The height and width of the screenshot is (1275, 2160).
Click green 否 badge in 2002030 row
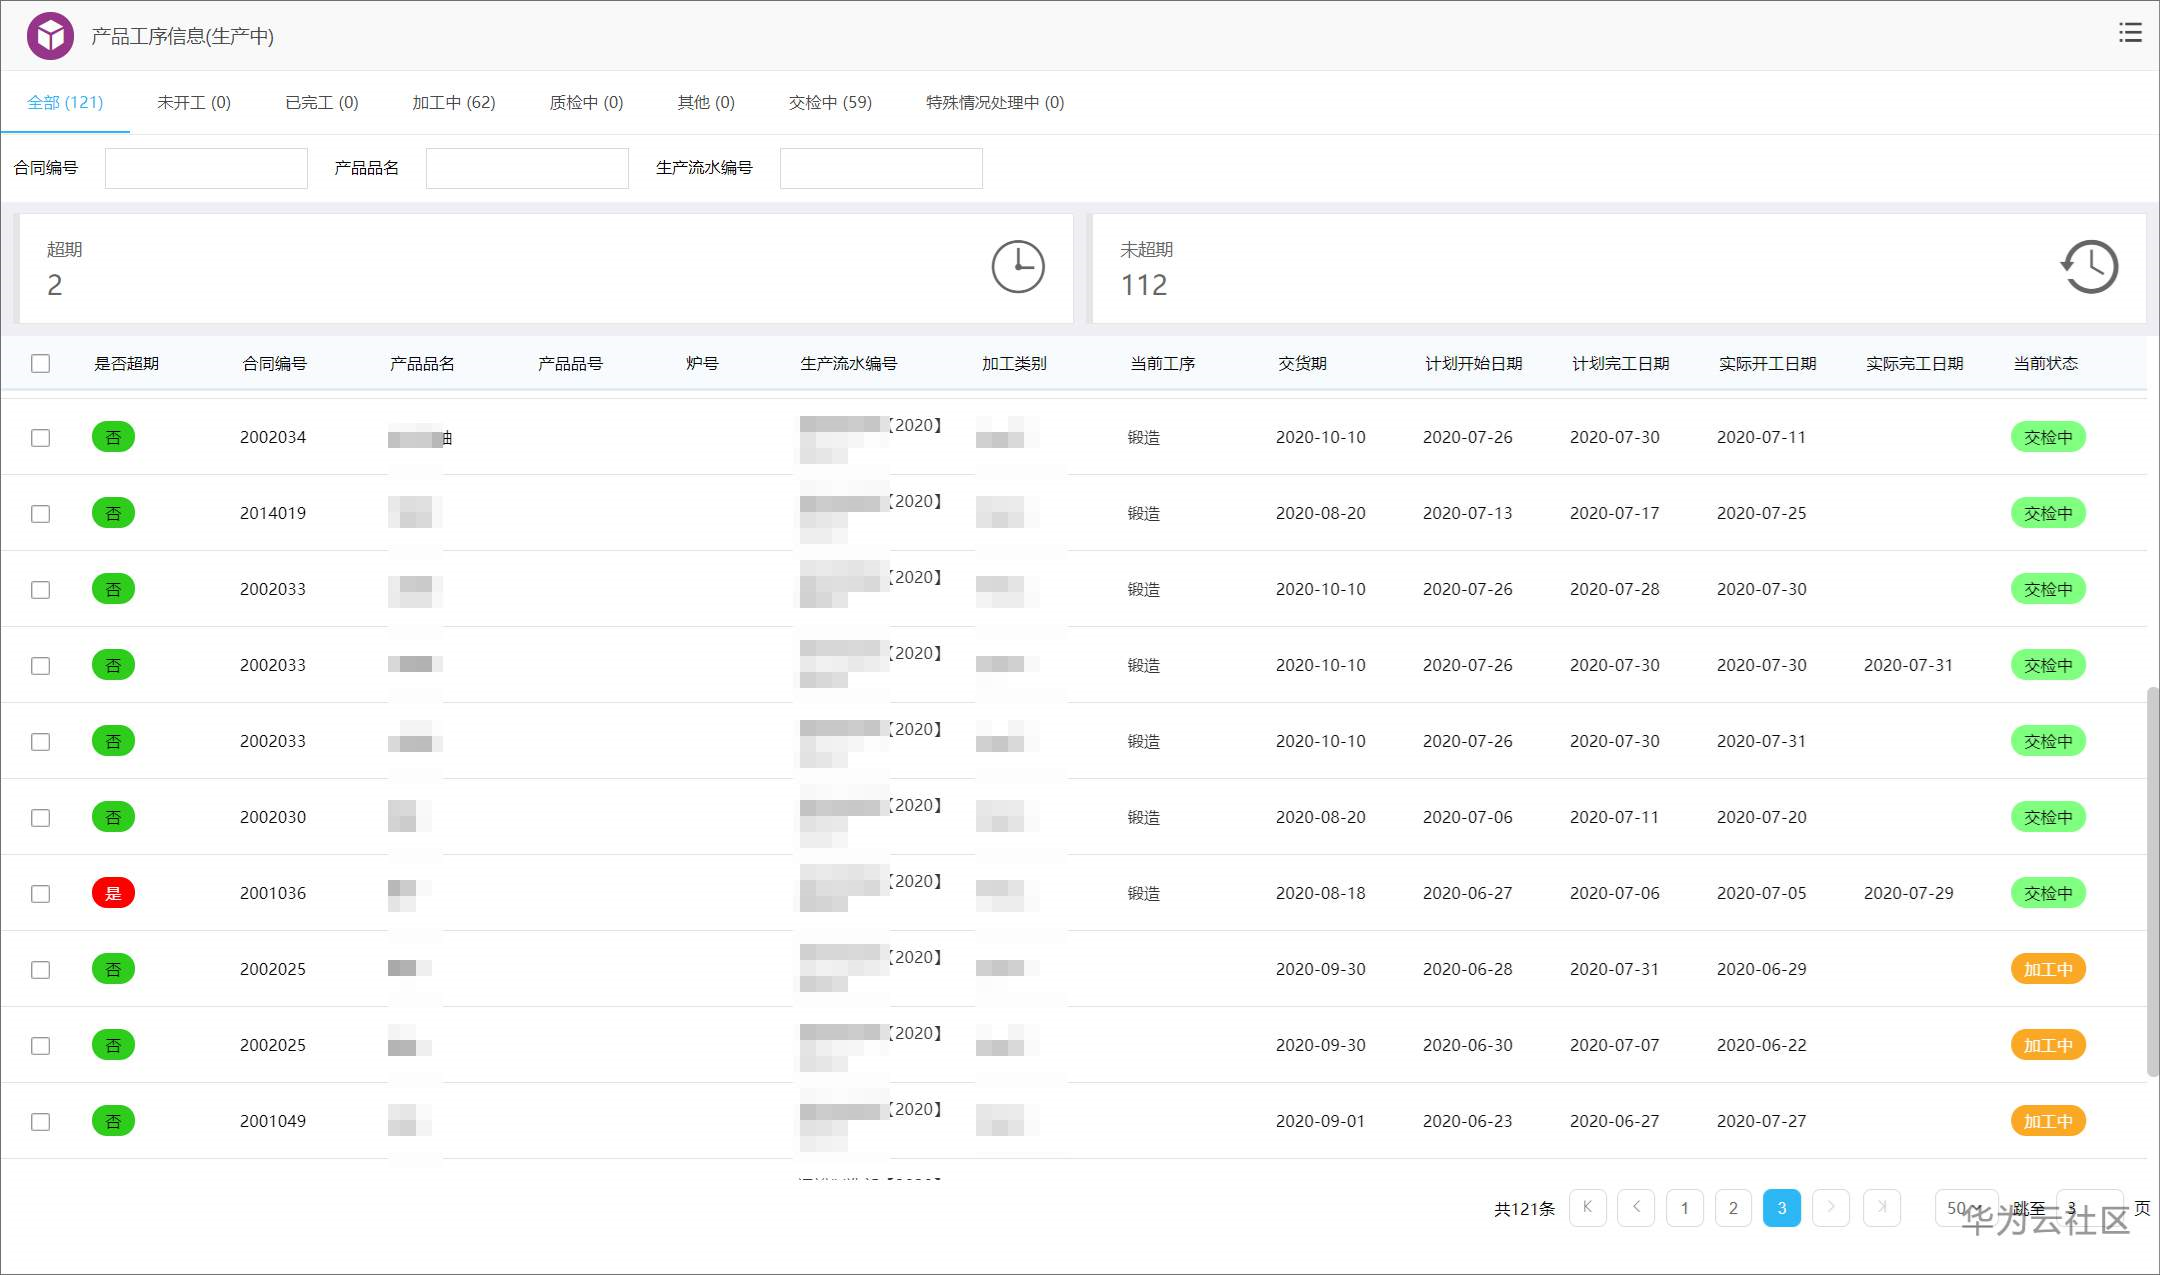[x=113, y=817]
